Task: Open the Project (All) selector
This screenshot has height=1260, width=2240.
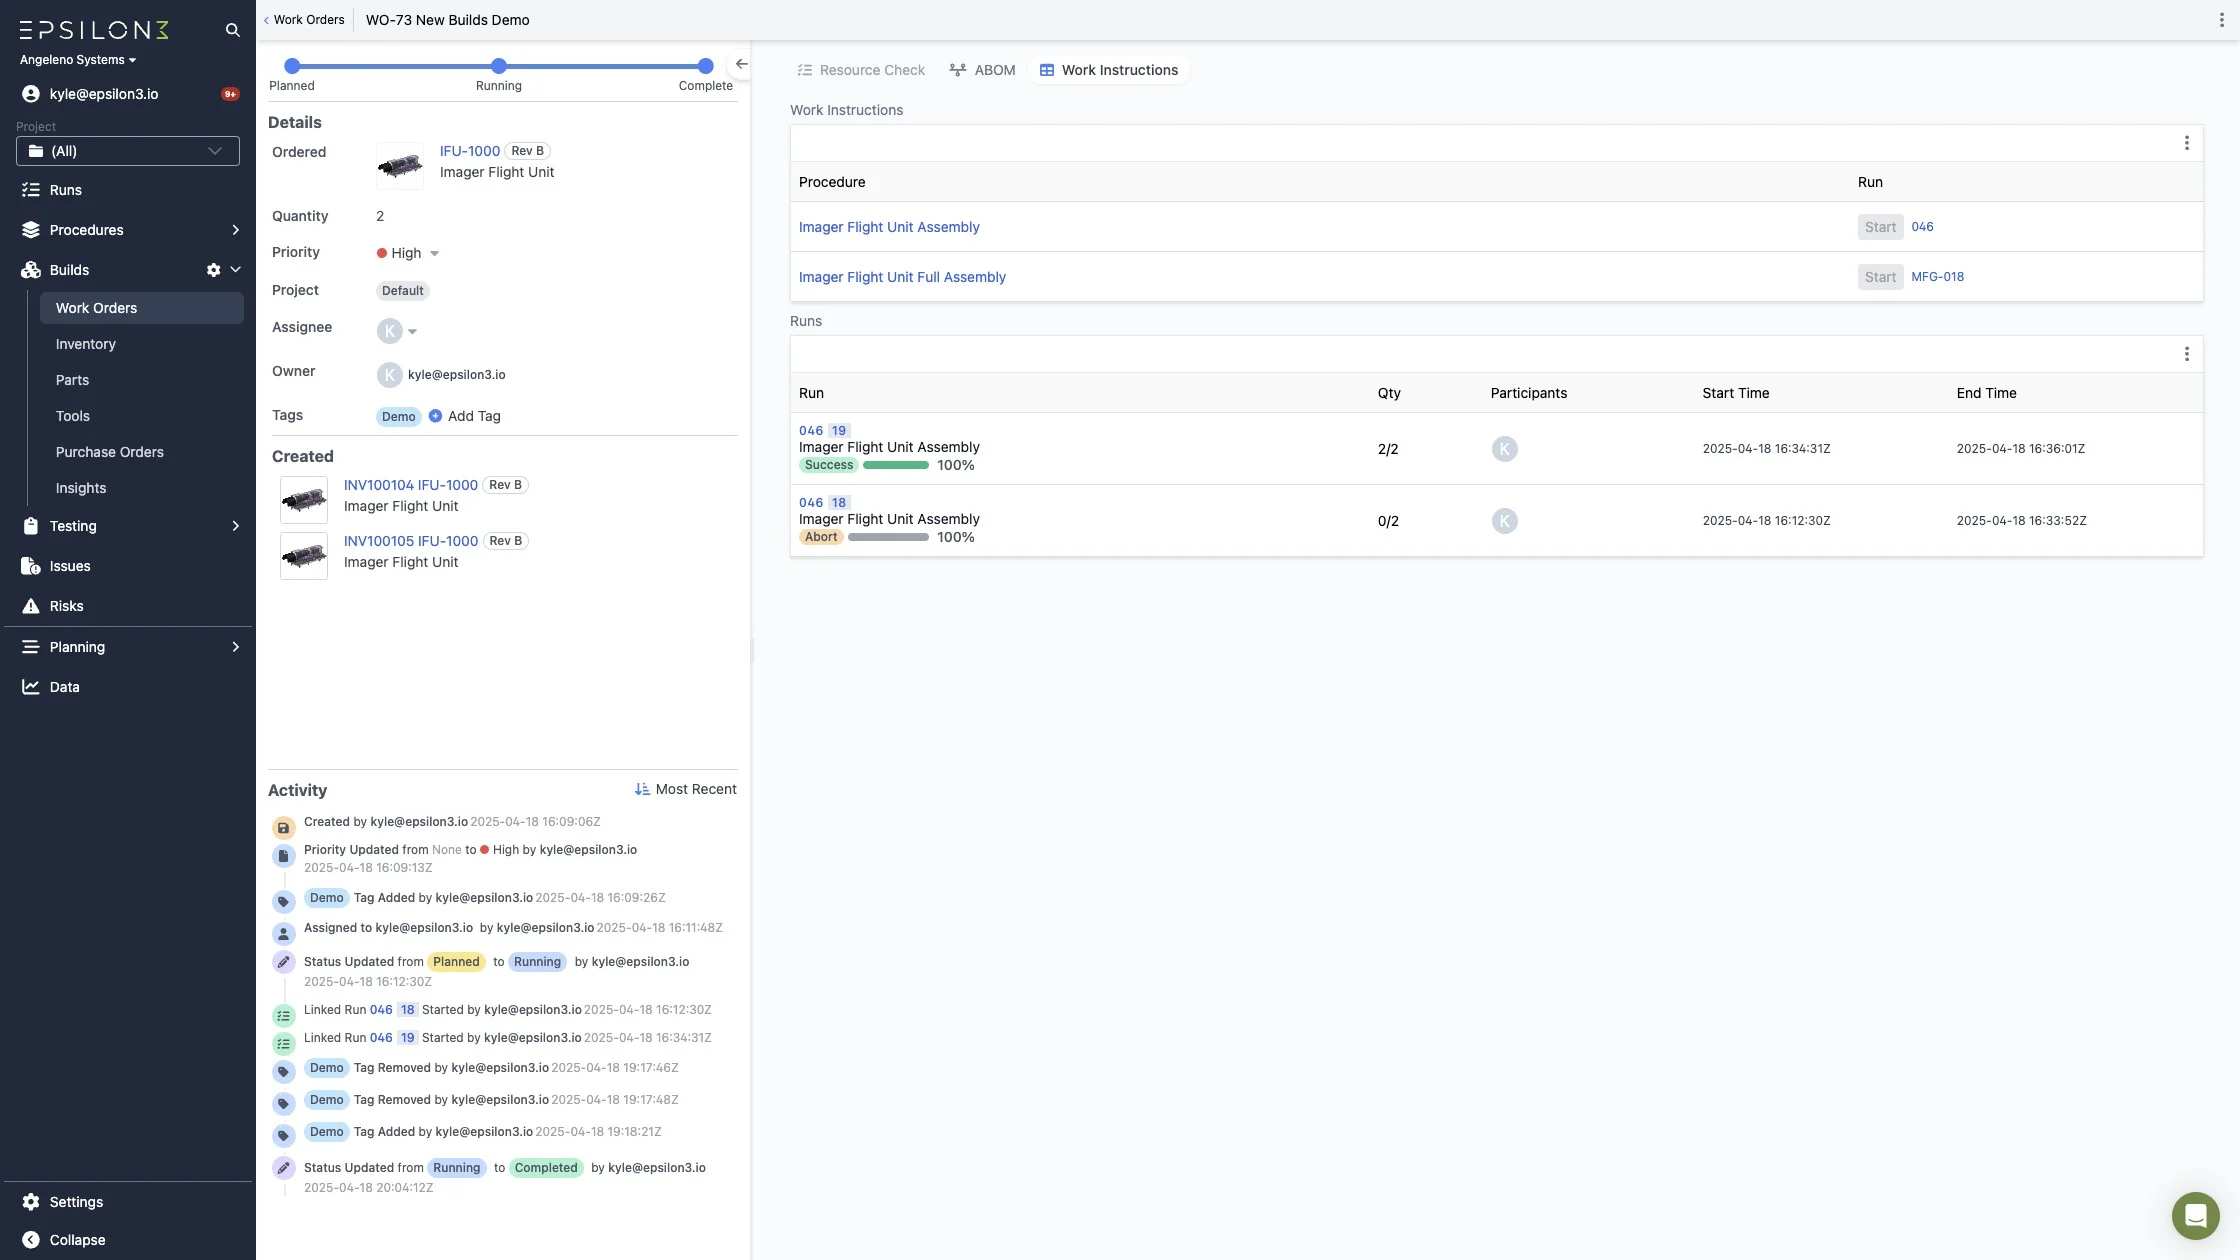Action: click(x=128, y=151)
